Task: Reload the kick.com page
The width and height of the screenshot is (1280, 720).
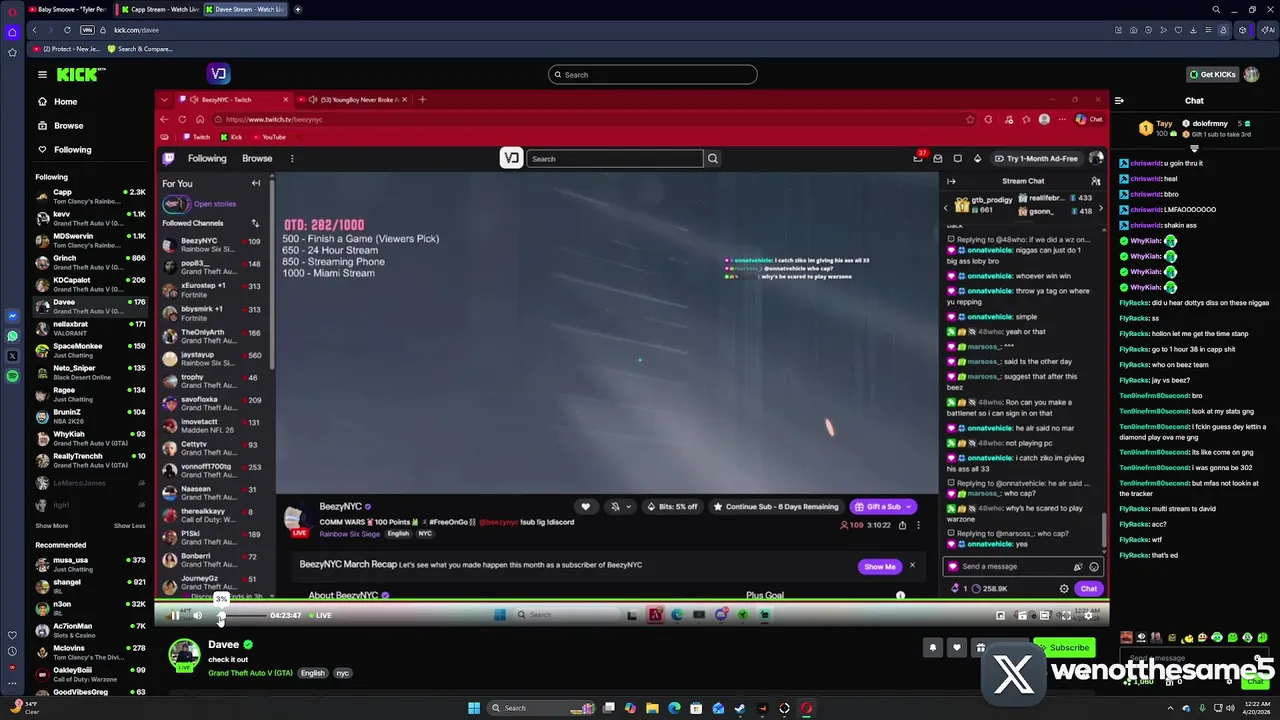Action: [67, 30]
